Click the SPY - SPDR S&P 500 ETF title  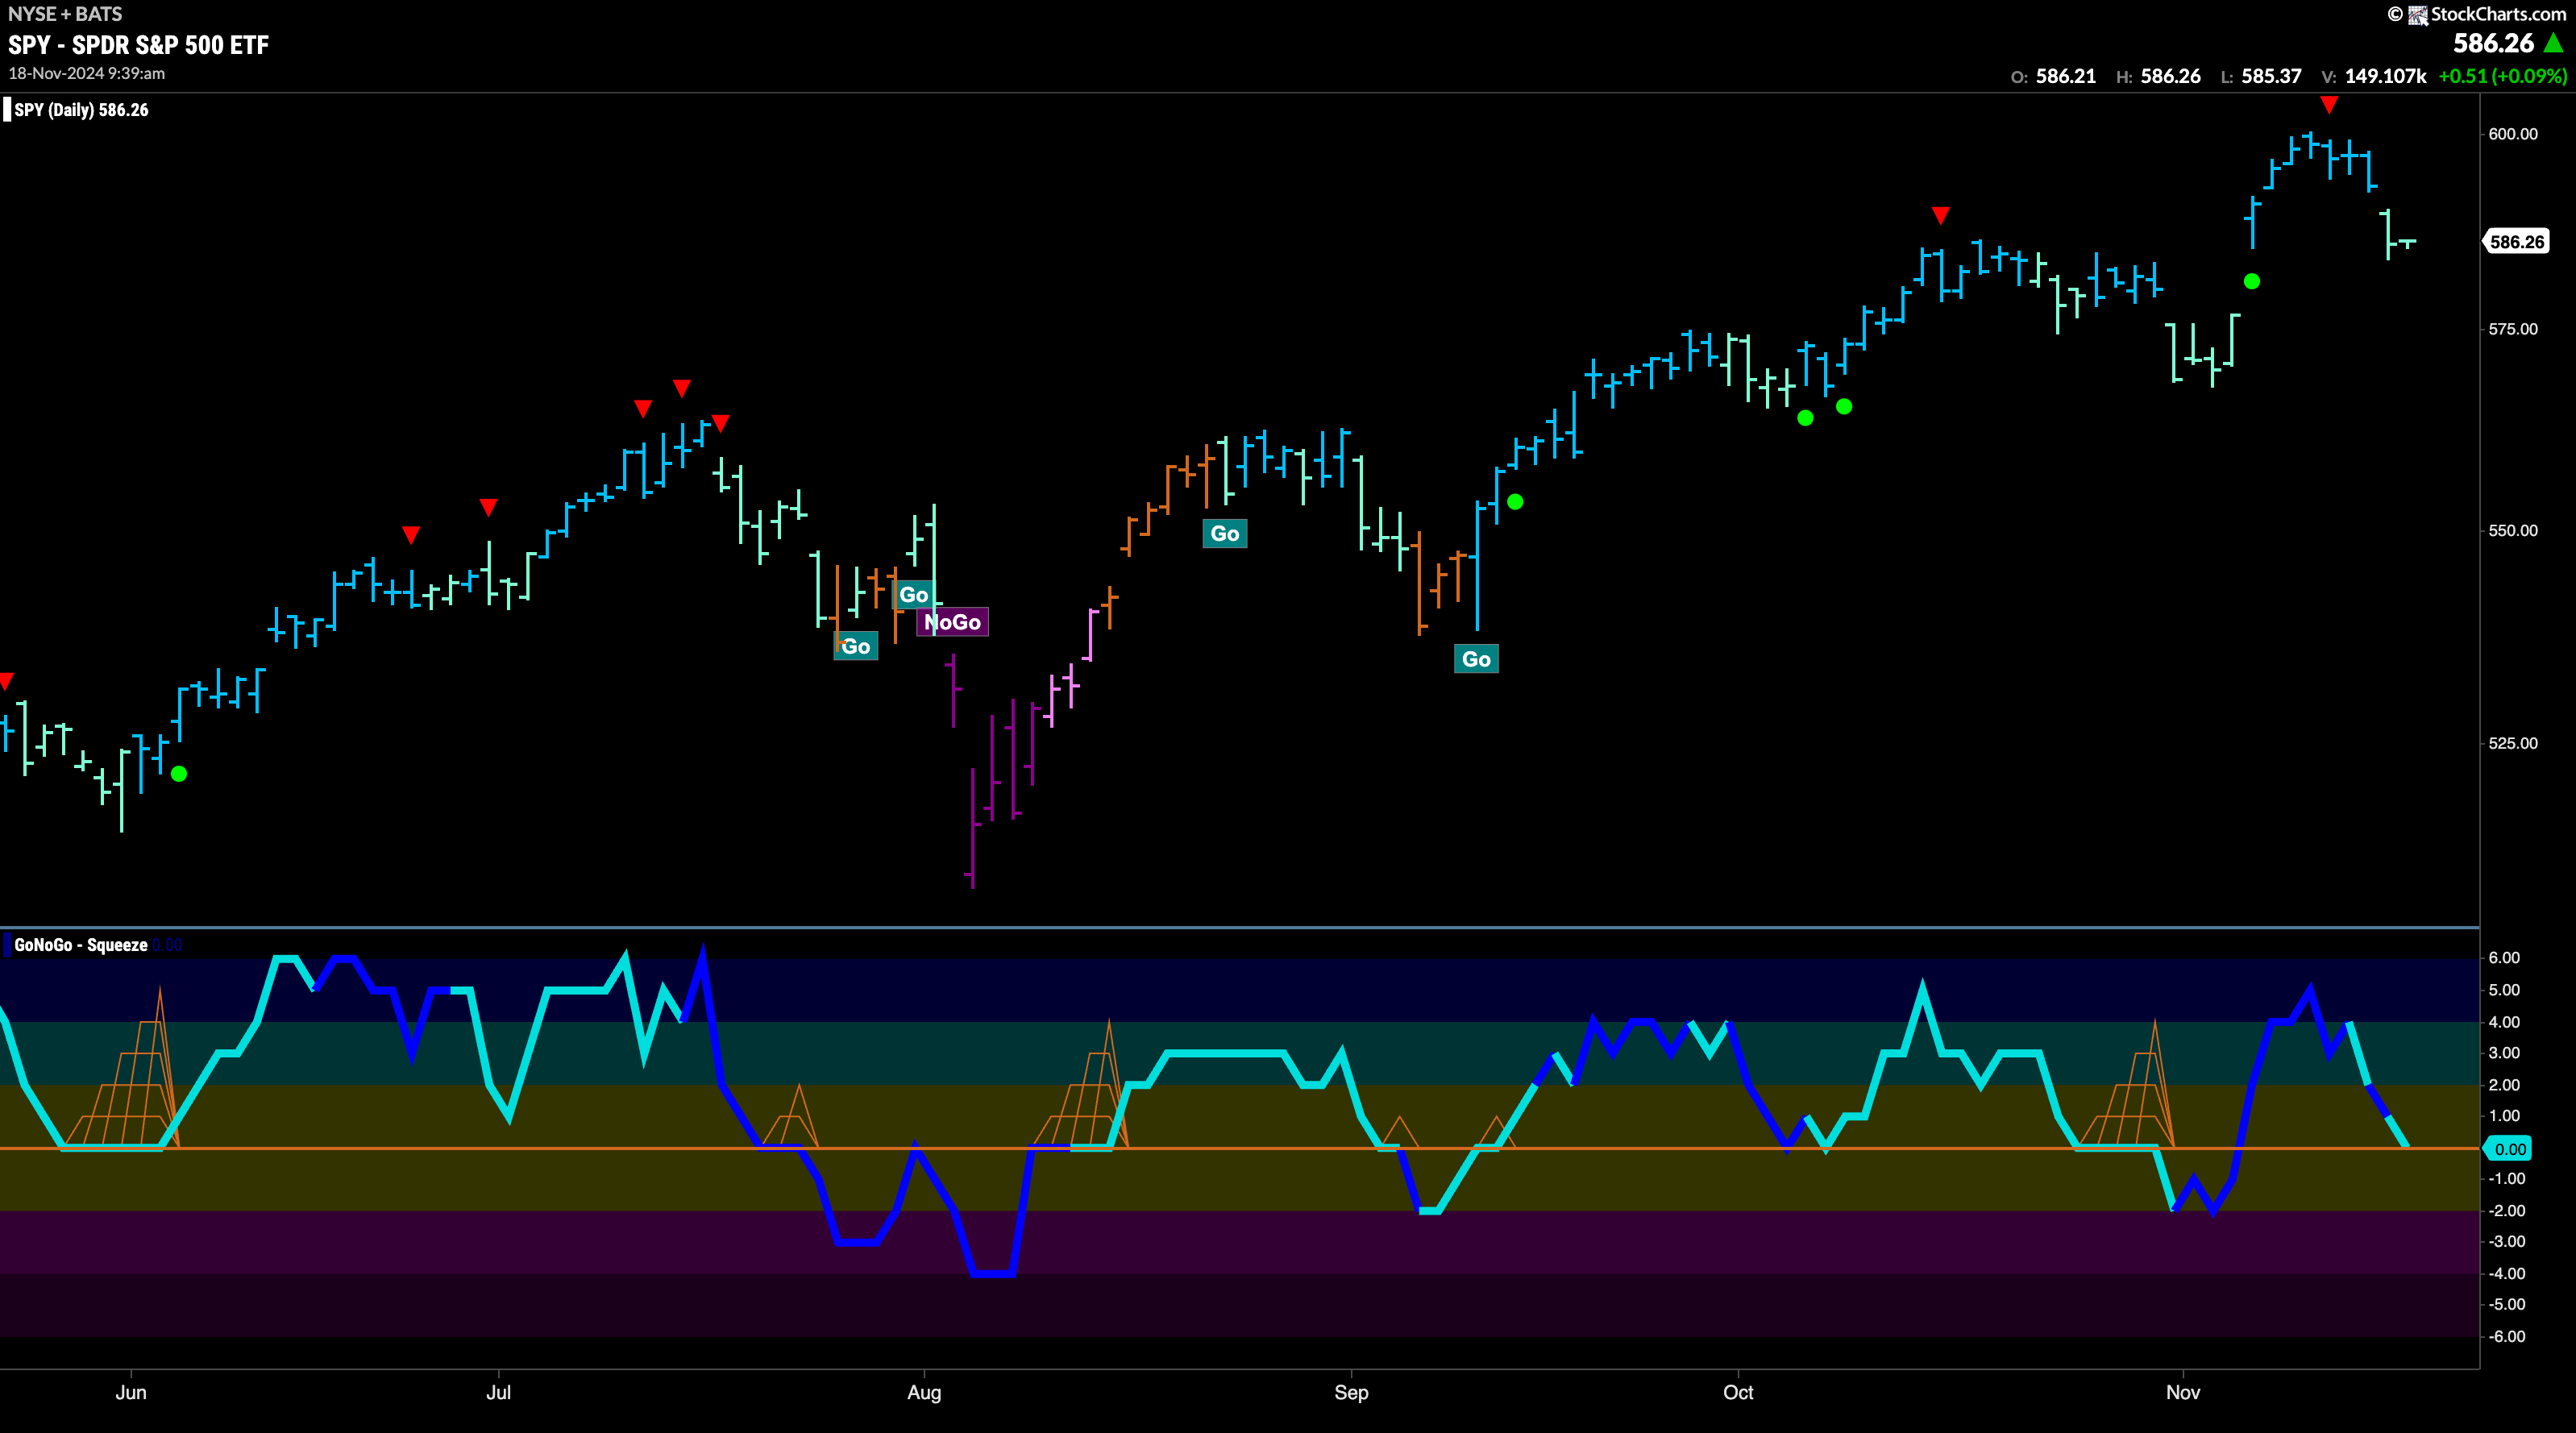[138, 45]
